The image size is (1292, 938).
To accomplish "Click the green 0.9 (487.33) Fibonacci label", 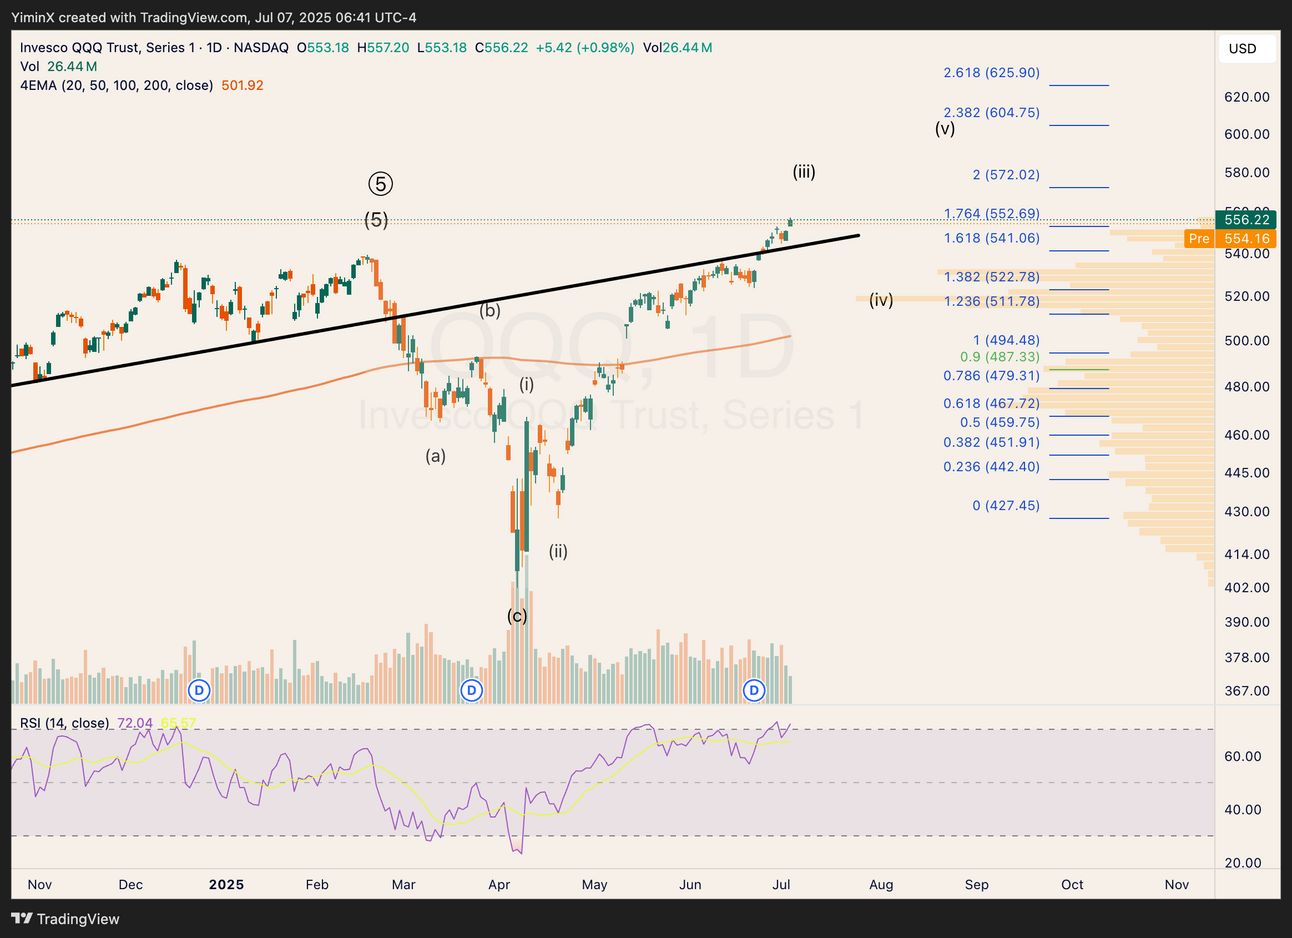I will 999,357.
